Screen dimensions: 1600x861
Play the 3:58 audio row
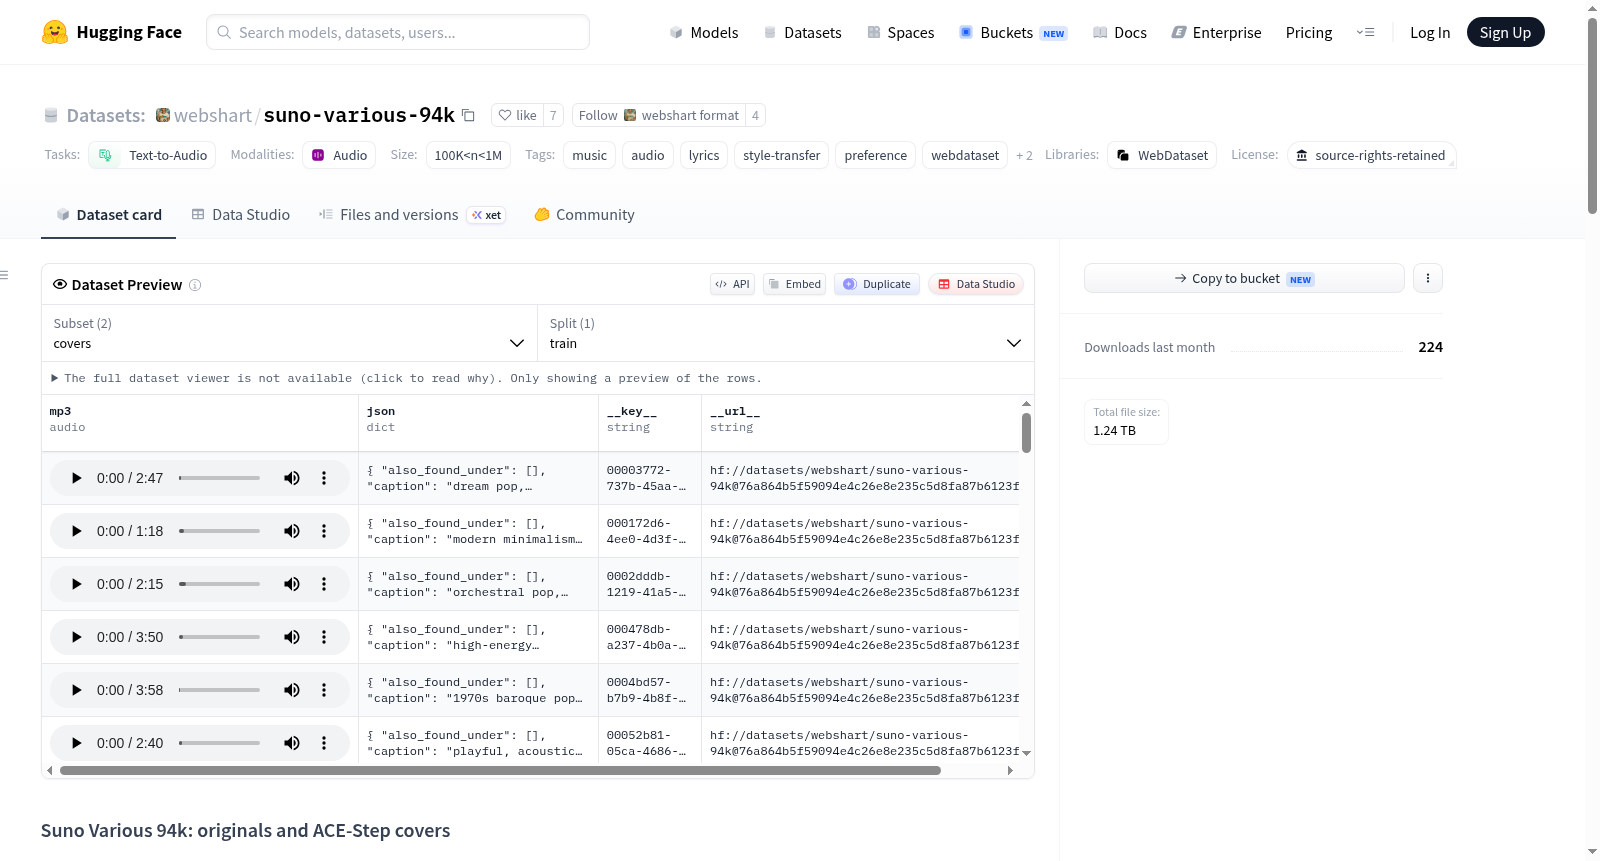[76, 690]
